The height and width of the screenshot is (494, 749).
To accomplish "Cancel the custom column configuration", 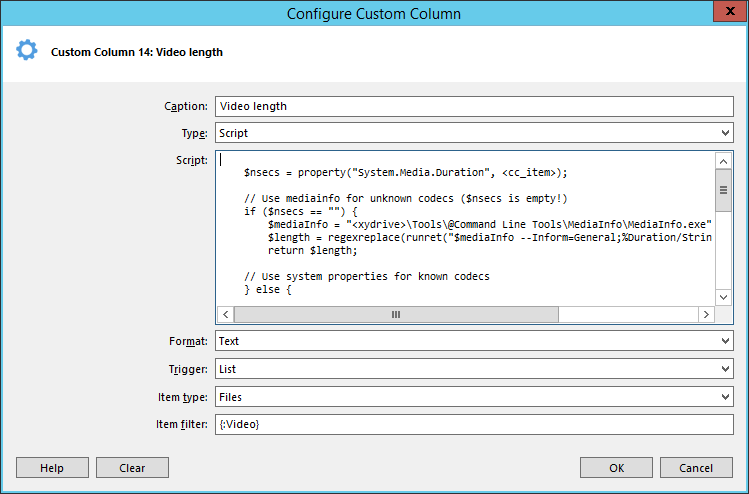I will [x=695, y=468].
